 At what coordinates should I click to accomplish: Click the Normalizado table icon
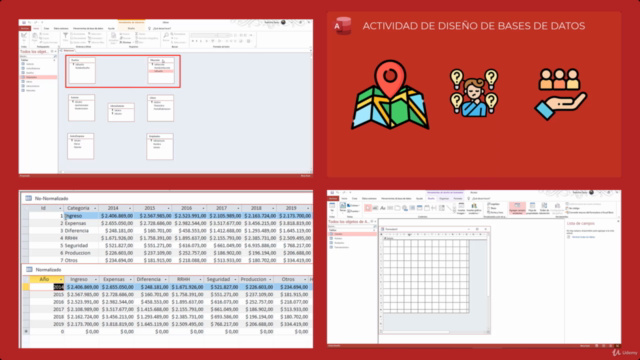(29, 269)
